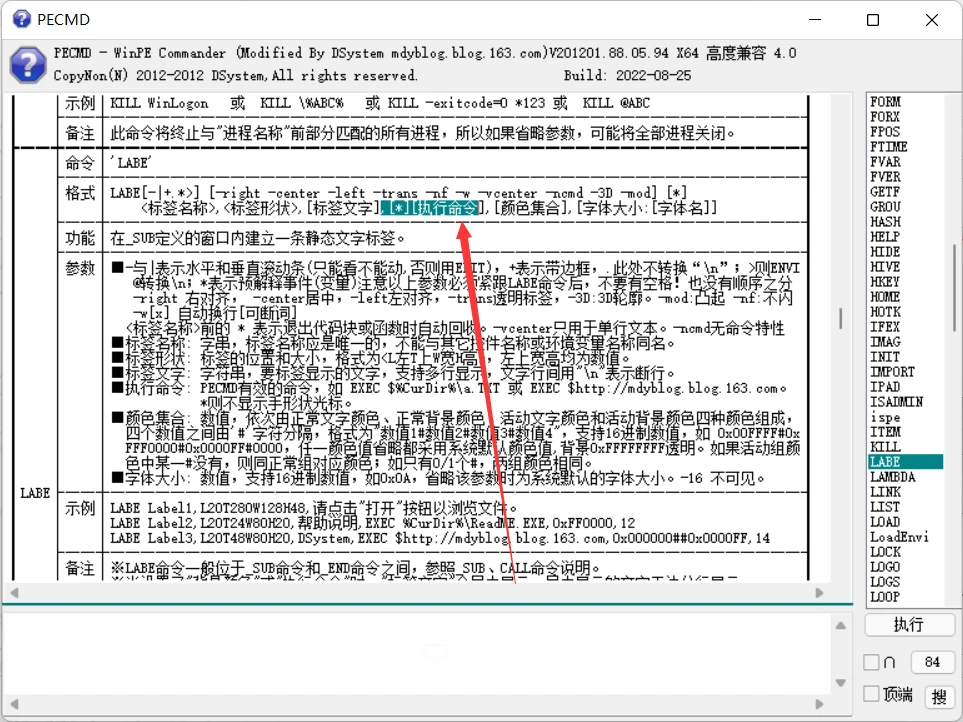The width and height of the screenshot is (963, 722).
Task: Click the command list vertical scrollbar thumb
Action: (x=954, y=287)
